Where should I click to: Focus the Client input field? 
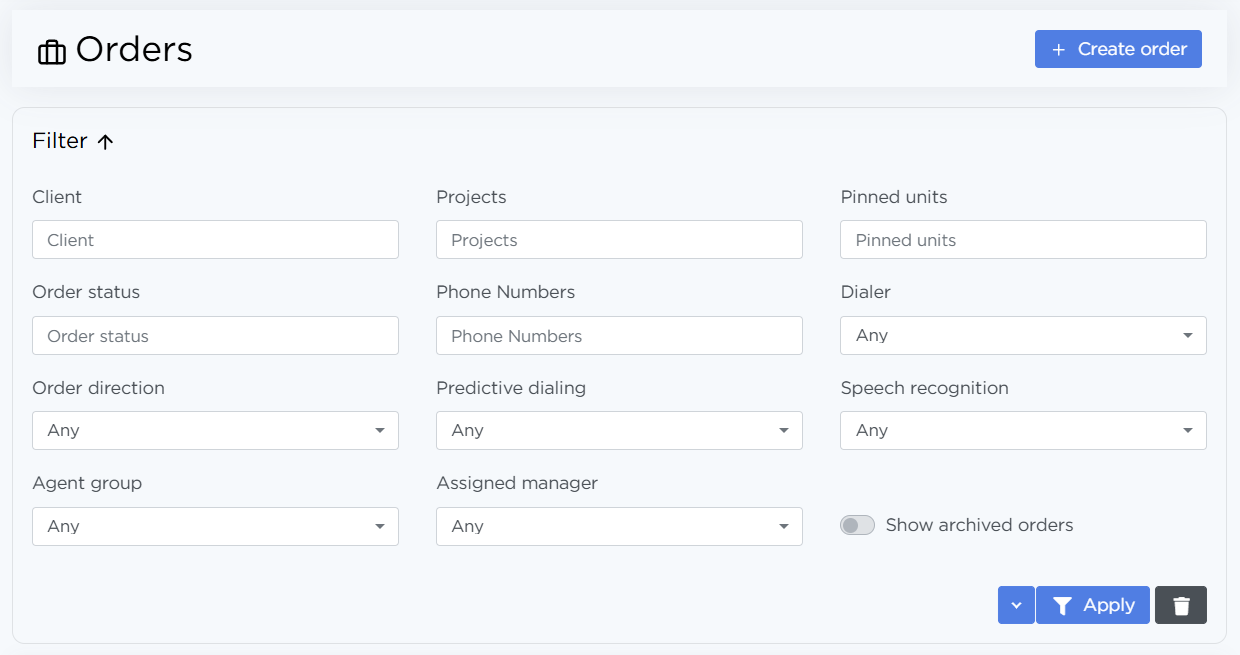(215, 240)
